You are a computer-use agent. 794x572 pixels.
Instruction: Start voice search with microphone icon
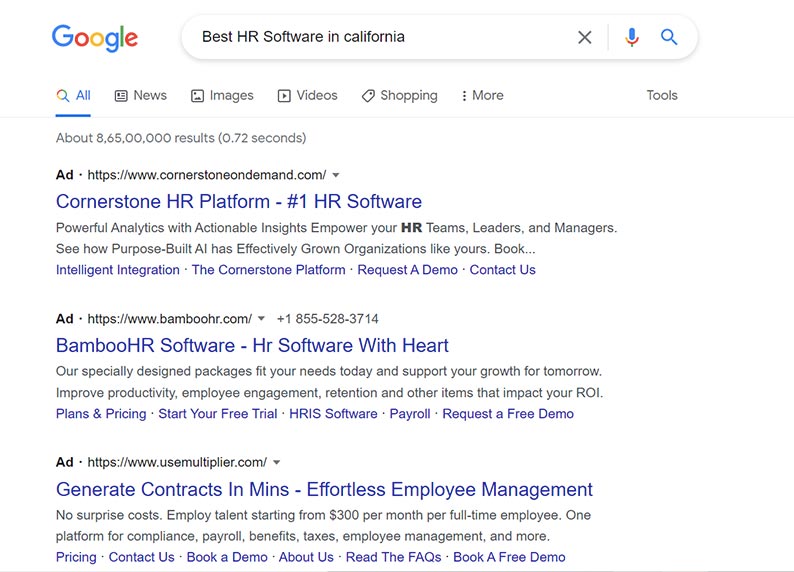tap(631, 37)
